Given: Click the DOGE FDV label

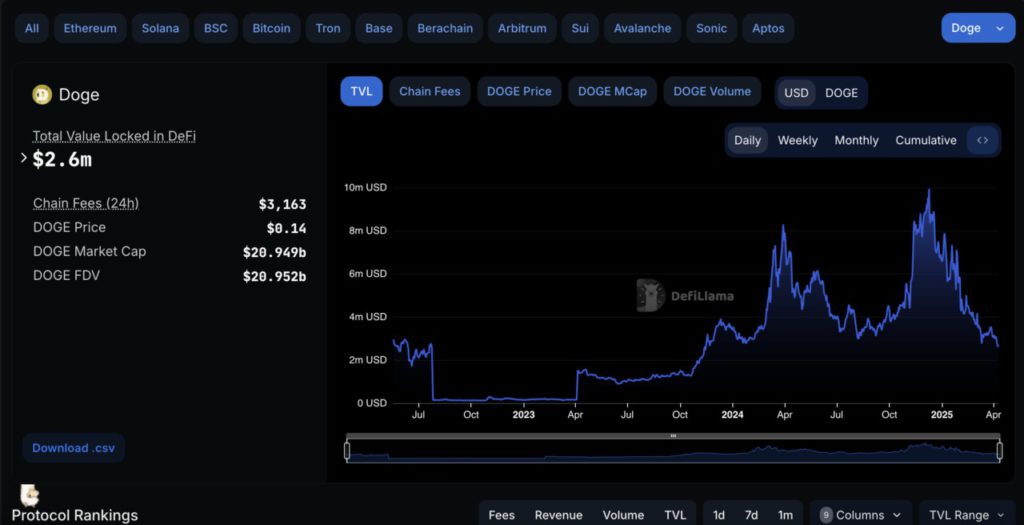Looking at the screenshot, I should pyautogui.click(x=67, y=276).
